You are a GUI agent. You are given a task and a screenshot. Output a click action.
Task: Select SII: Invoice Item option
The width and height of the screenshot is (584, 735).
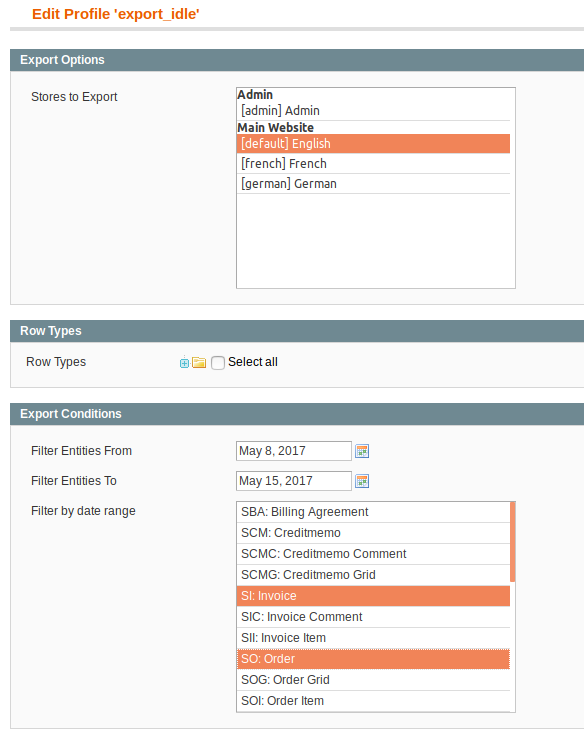(373, 638)
